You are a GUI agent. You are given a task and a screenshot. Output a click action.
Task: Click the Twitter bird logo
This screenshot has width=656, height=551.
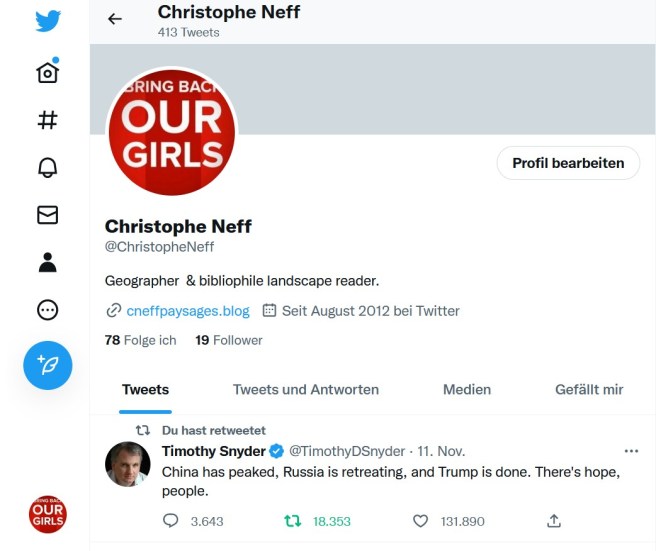click(x=48, y=21)
